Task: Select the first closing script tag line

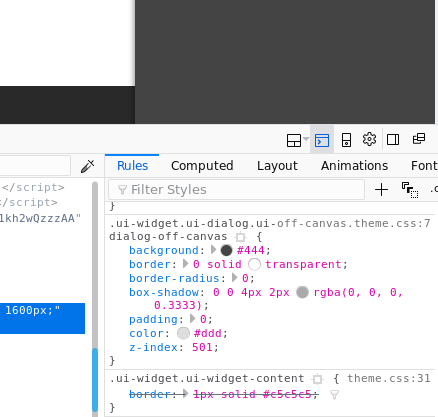Action: click(x=33, y=187)
